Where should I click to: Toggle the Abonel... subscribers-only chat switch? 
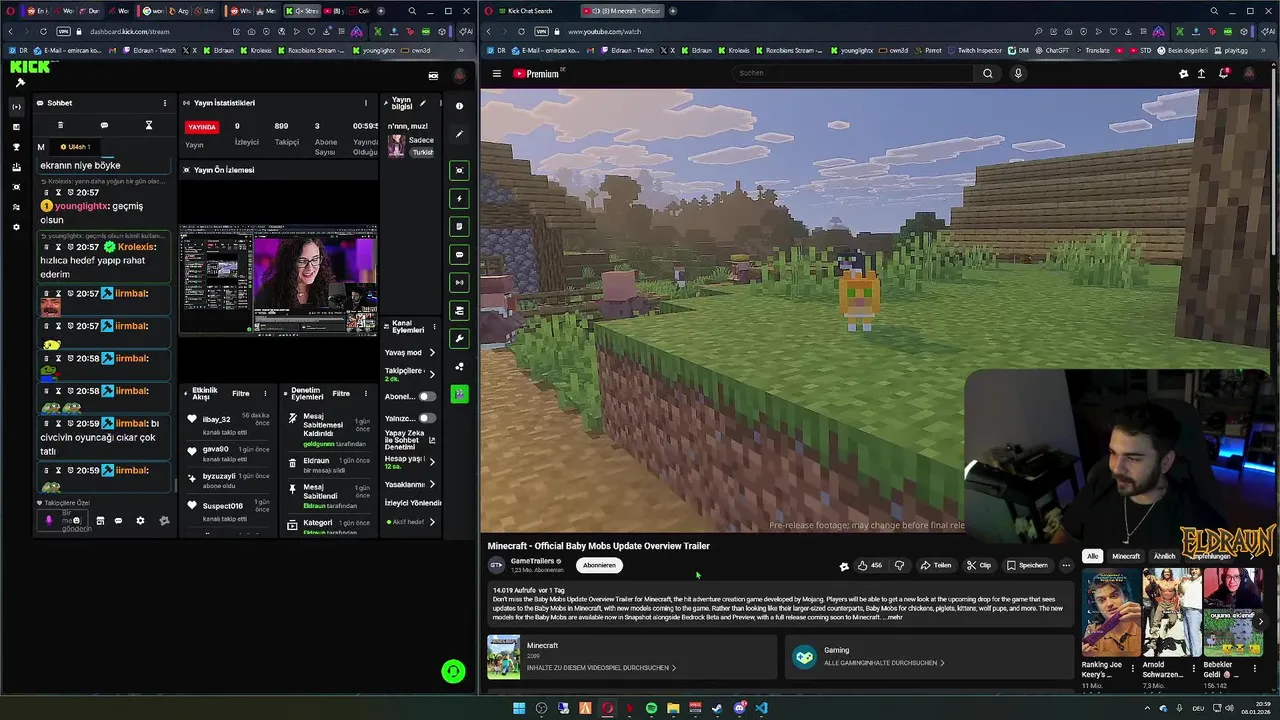(427, 396)
